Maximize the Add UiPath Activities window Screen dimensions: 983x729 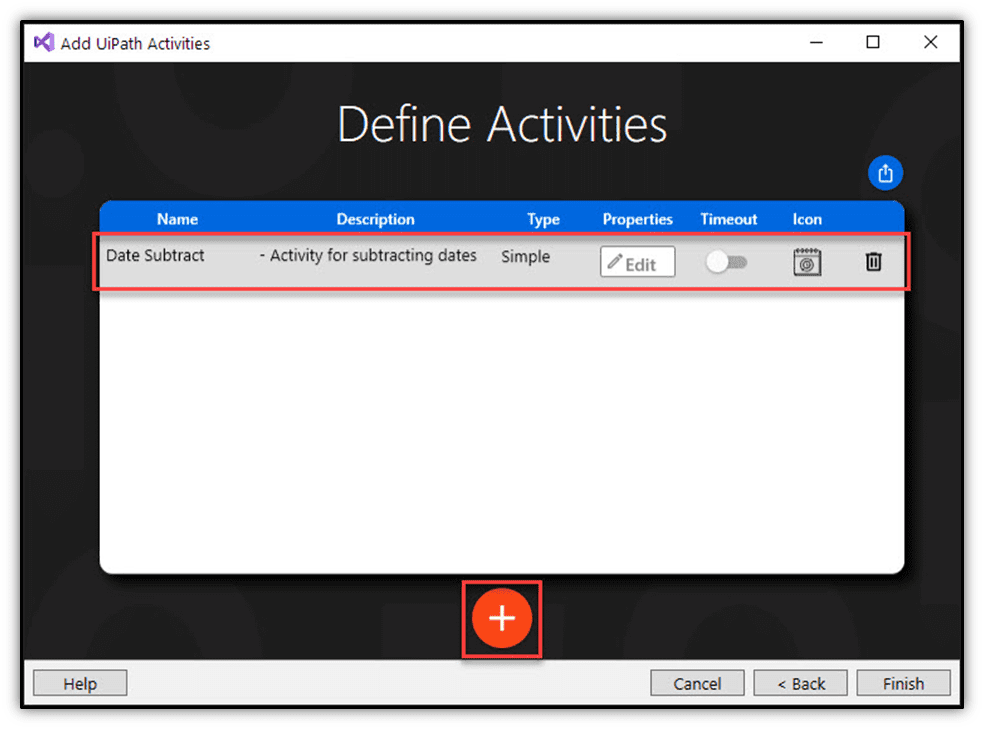point(873,42)
